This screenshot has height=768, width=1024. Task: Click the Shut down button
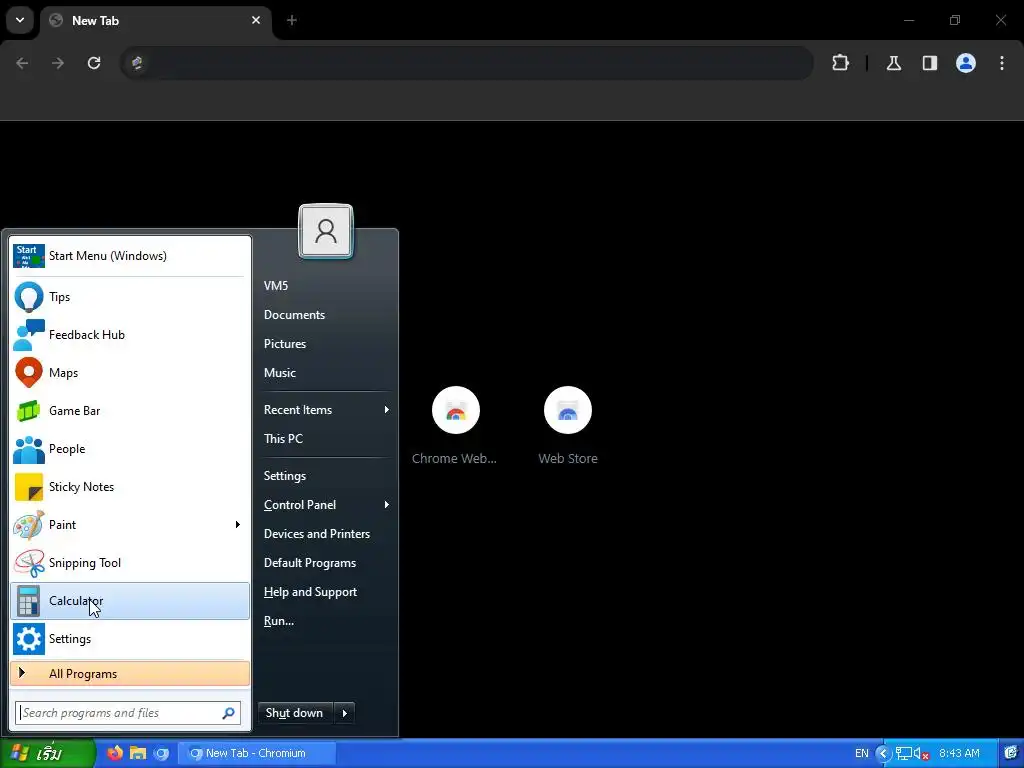[296, 713]
